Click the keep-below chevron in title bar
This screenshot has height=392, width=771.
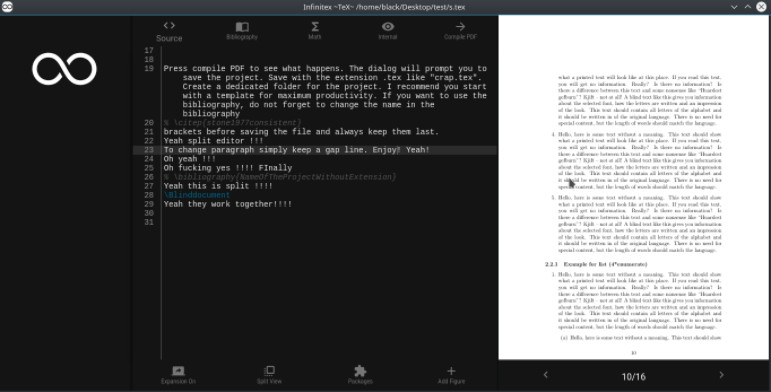[x=734, y=7]
